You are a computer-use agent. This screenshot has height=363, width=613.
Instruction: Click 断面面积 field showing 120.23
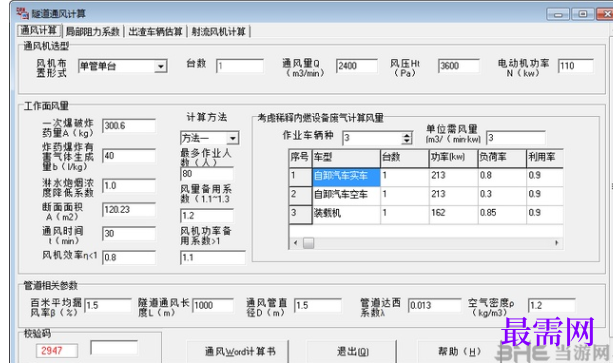[129, 210]
